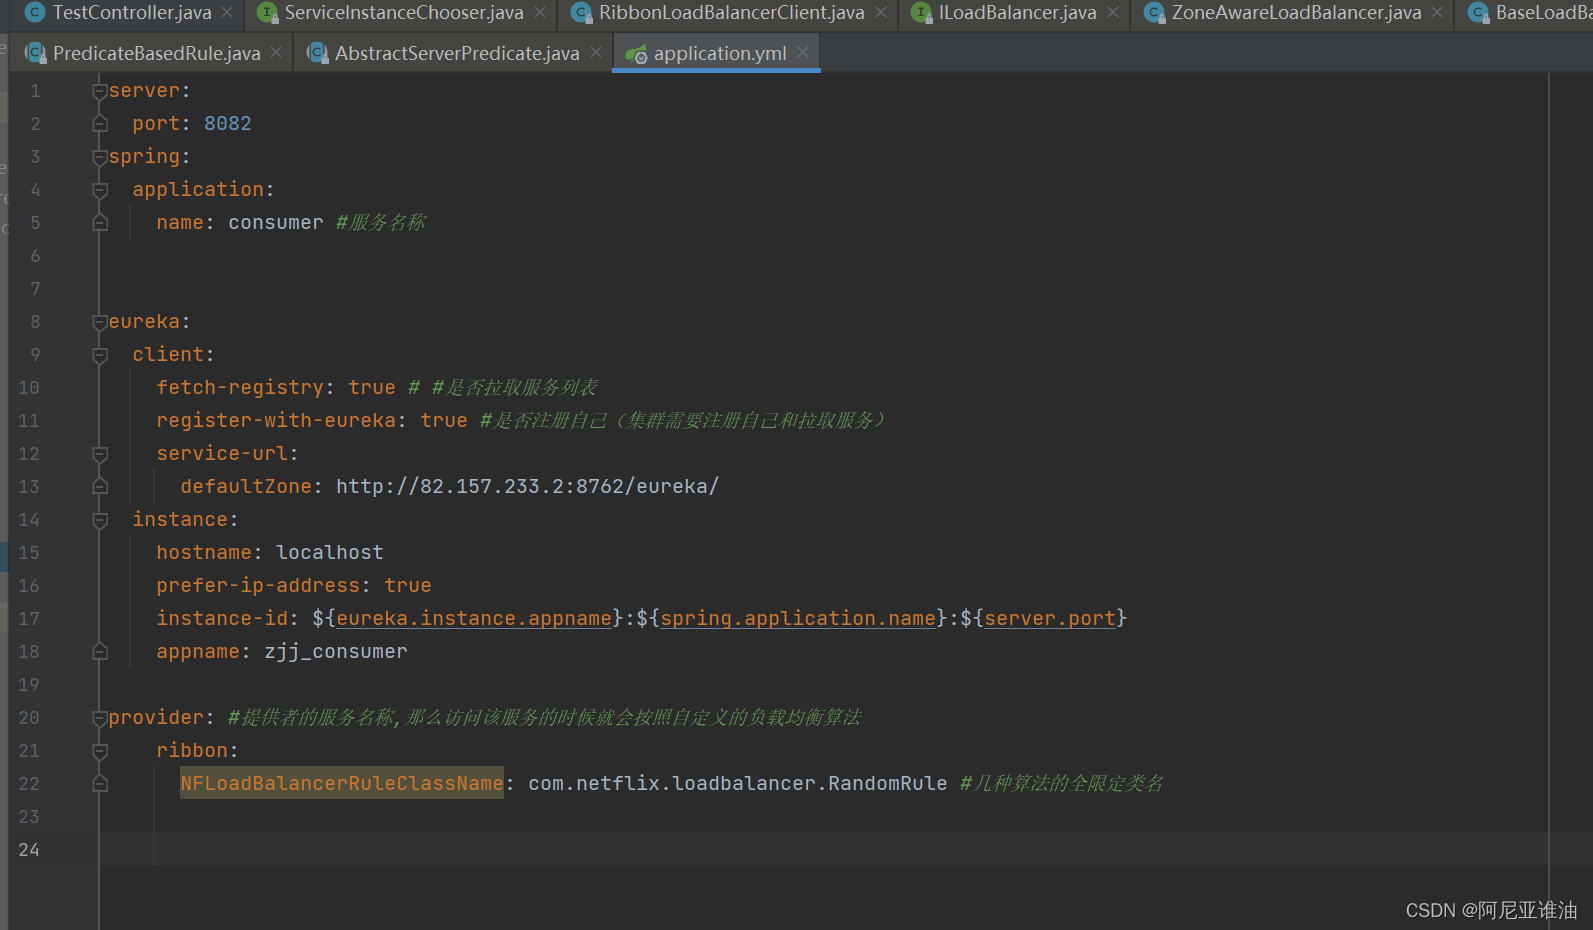Switch to RibbonLoadBalancerClient.java tab
Viewport: 1593px width, 930px height.
click(x=732, y=13)
